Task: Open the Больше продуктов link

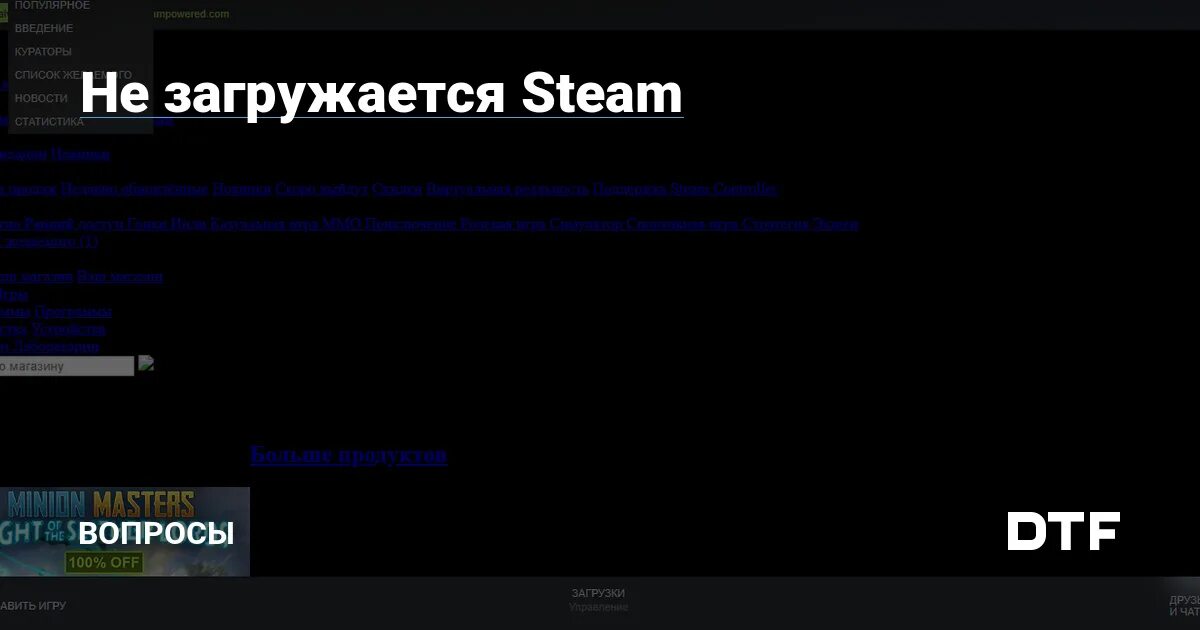Action: coord(348,455)
